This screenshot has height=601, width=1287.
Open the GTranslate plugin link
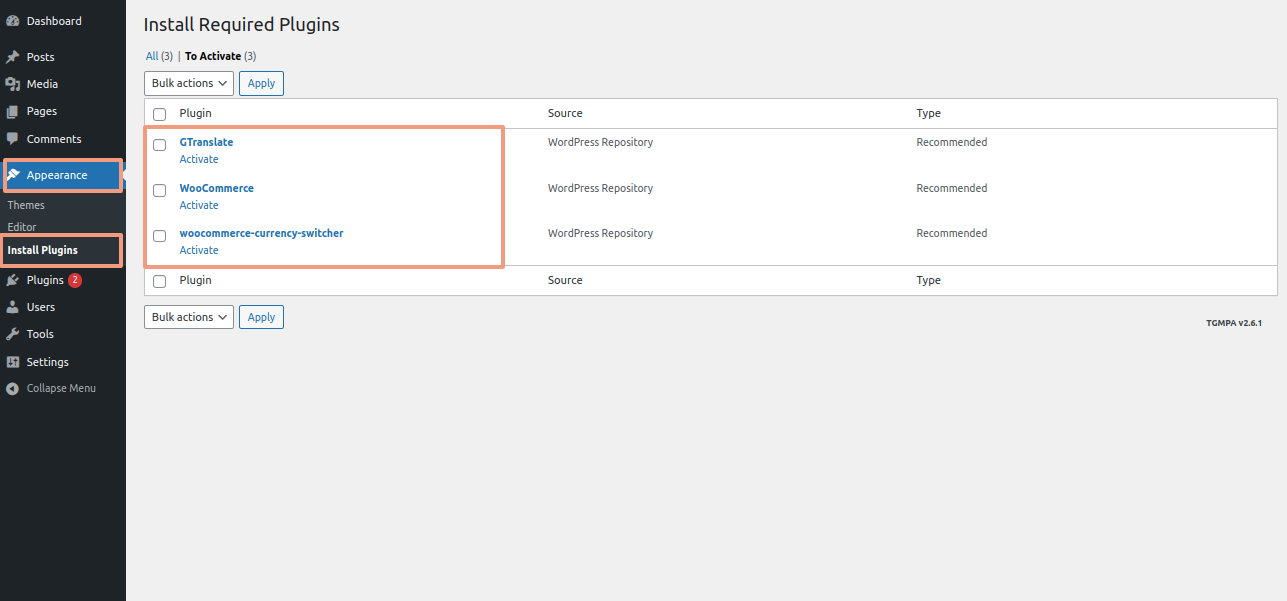pyautogui.click(x=206, y=142)
